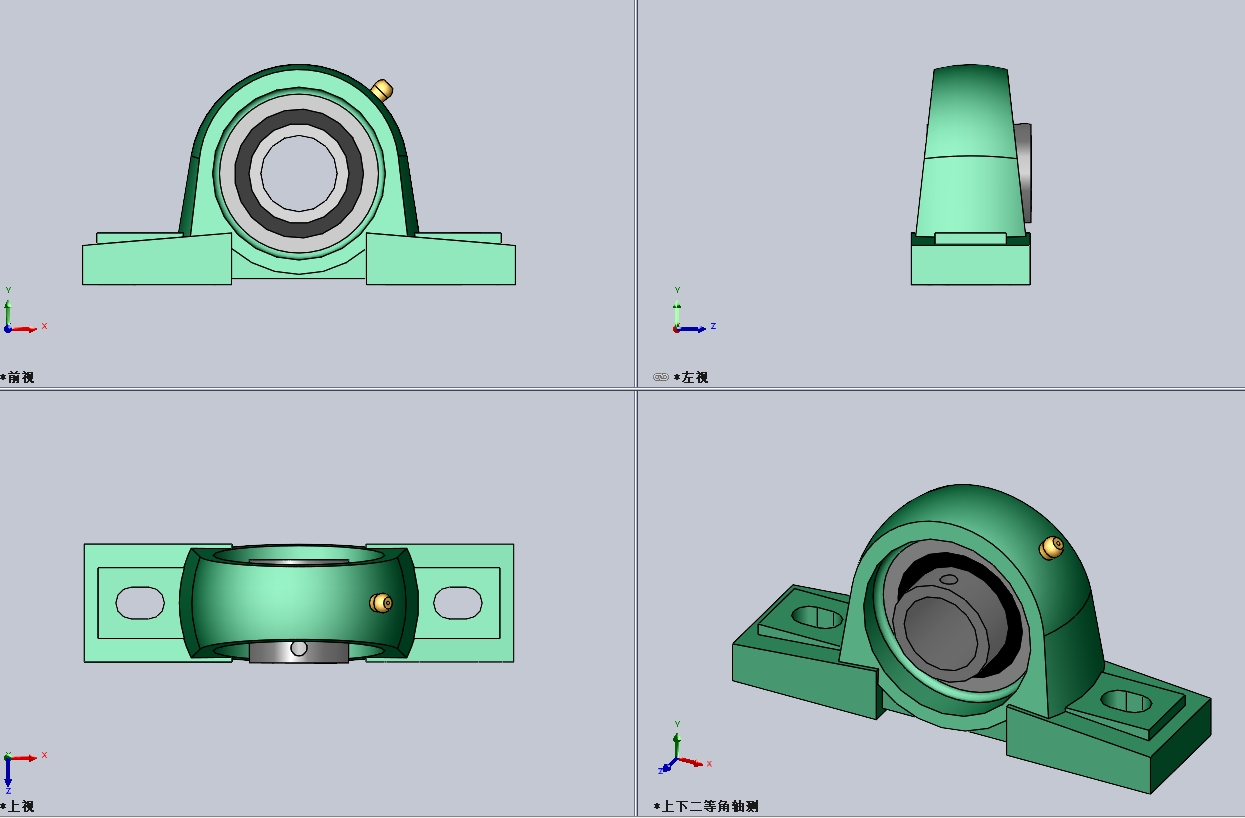Select the right mounting slot in isometric view
This screenshot has width=1245, height=818.
pos(1127,701)
